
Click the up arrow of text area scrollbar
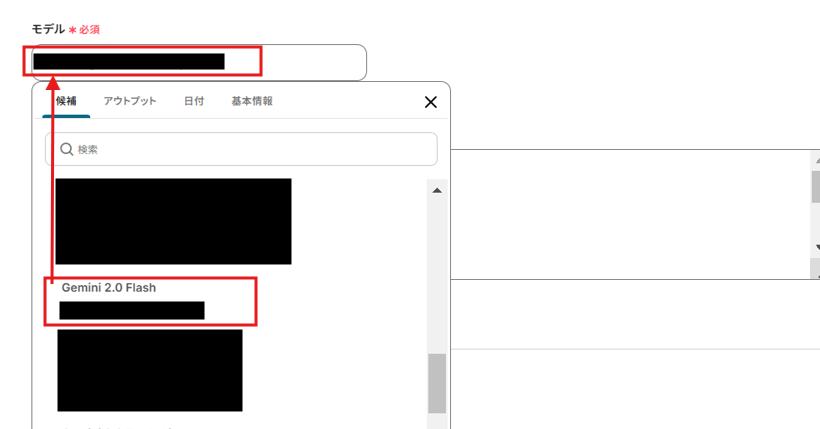pos(816,160)
